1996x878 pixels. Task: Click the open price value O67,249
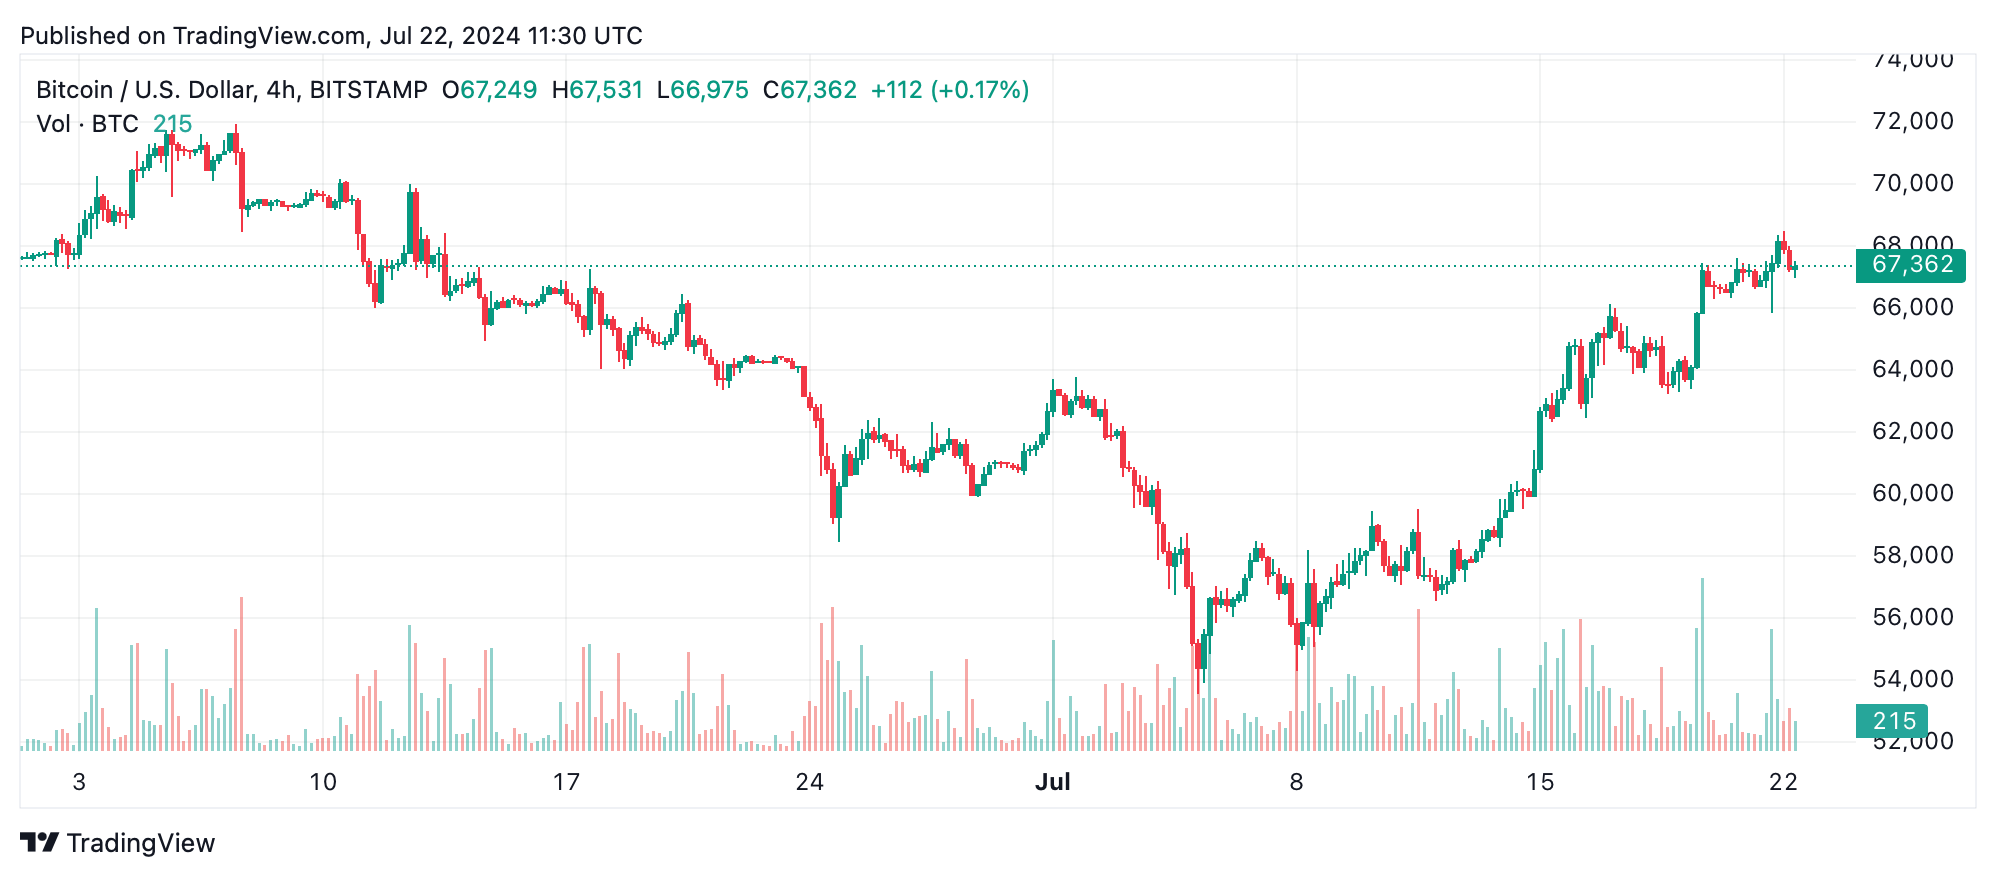tap(489, 90)
